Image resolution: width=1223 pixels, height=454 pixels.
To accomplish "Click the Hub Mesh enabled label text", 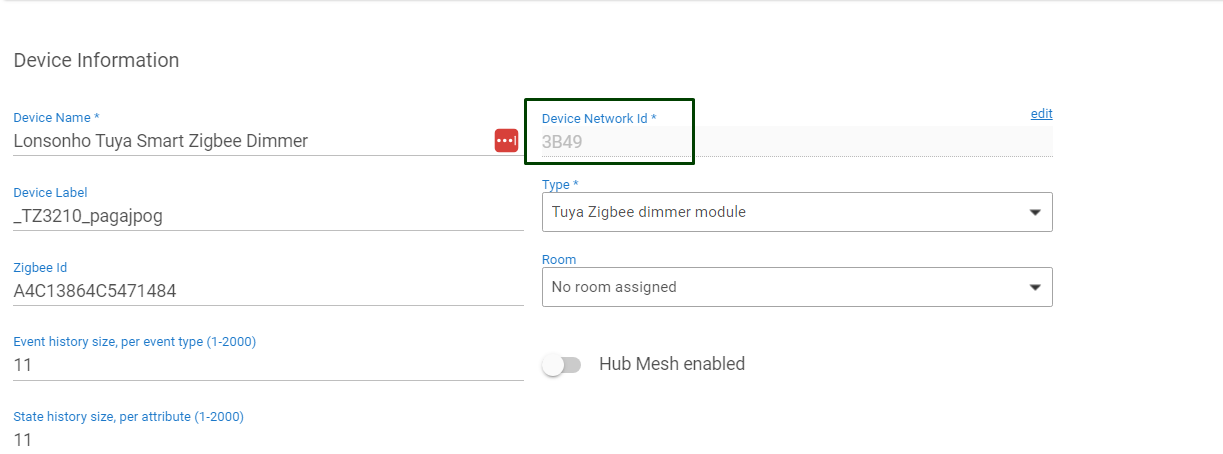I will [671, 364].
